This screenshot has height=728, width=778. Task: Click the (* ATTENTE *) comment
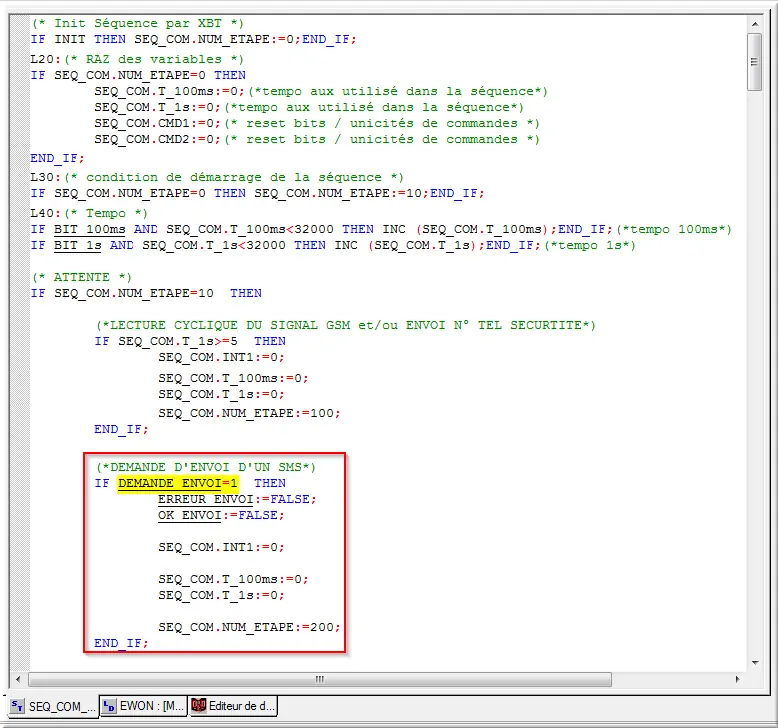tap(82, 277)
